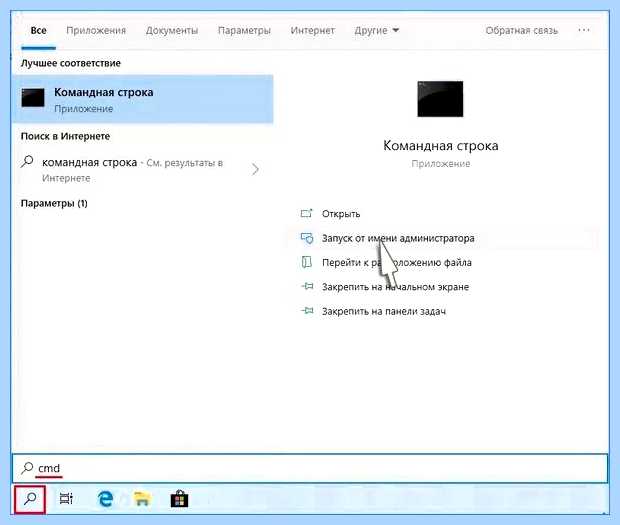Click Открыть to launch command prompt
The image size is (620, 525).
(340, 213)
